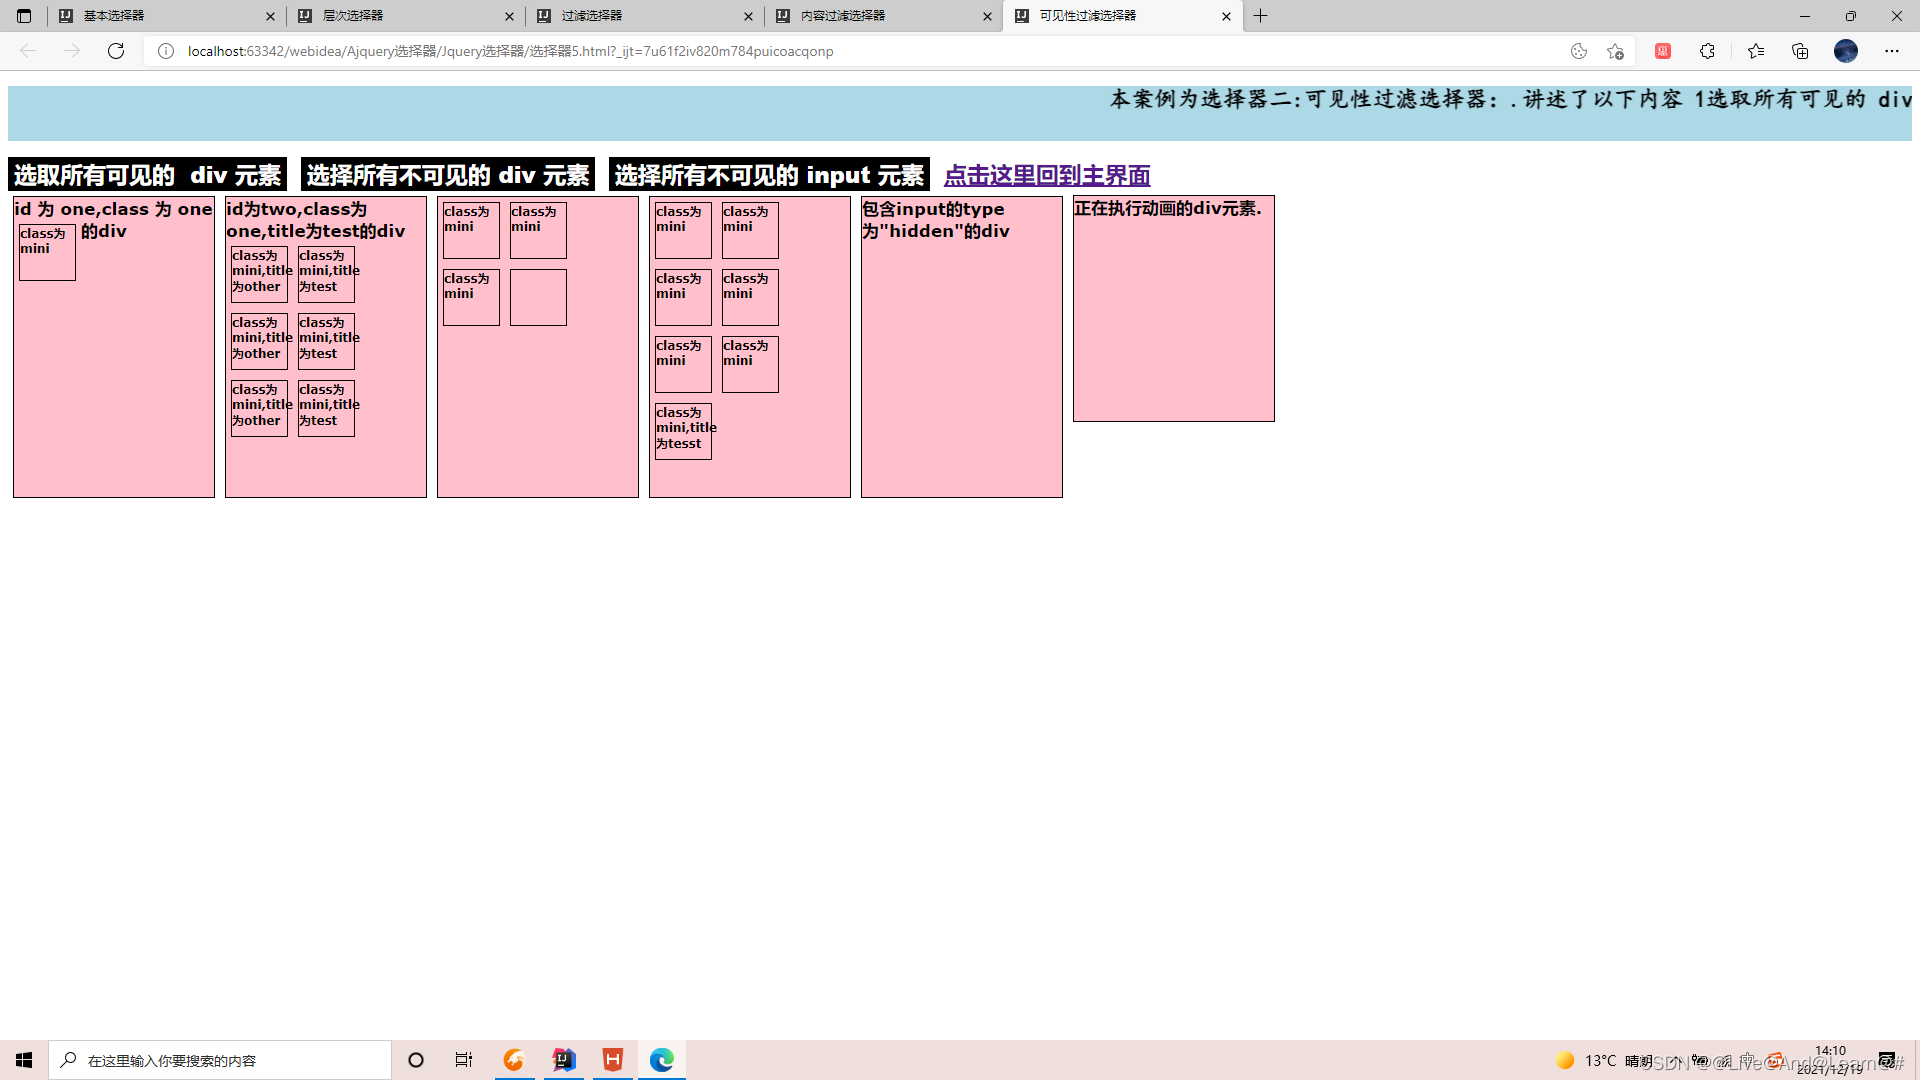Screen dimensions: 1920x1080
Task: Close the 过滤选择器 tab
Action: tap(748, 16)
